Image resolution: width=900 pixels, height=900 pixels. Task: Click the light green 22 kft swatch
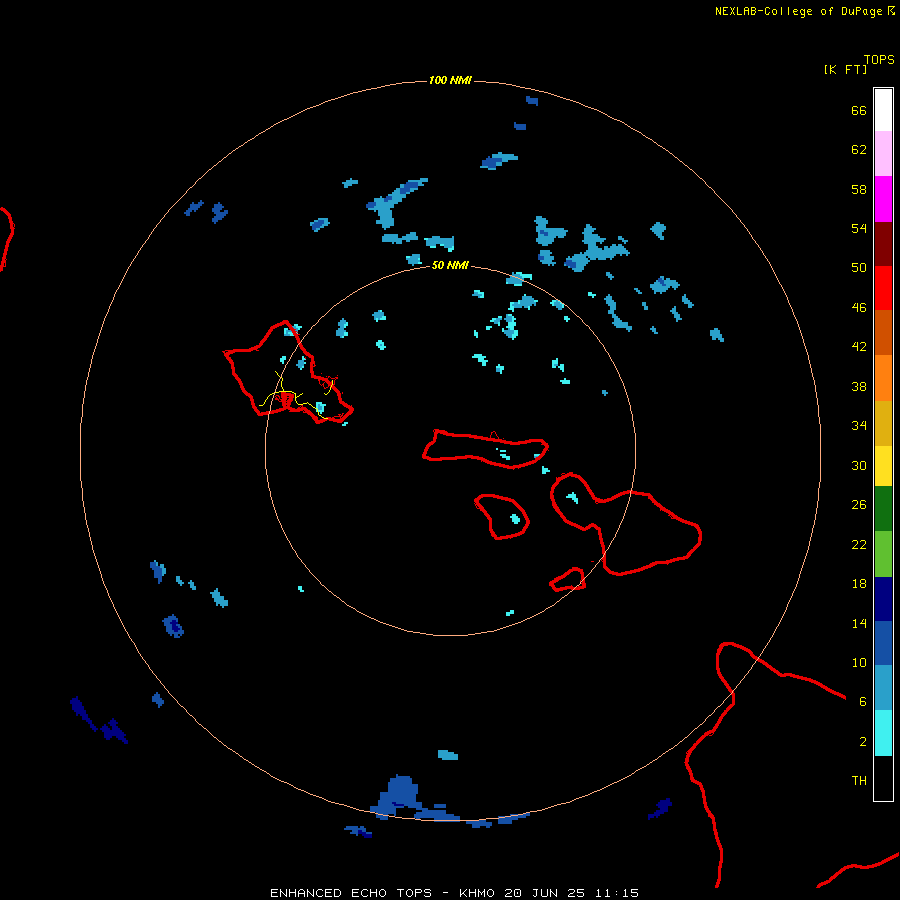tap(883, 554)
